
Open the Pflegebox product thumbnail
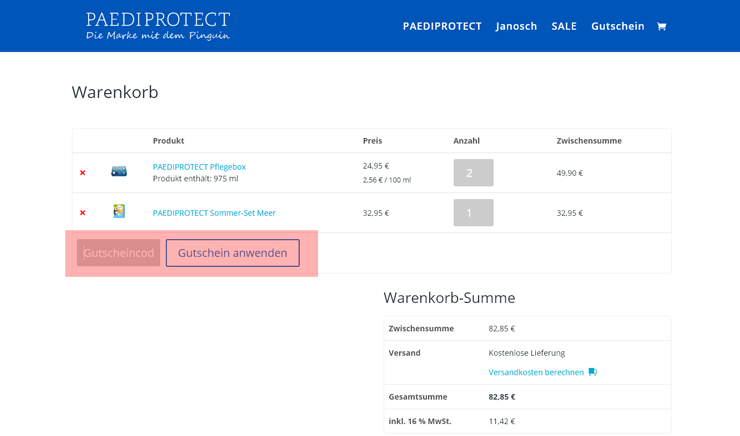click(x=119, y=171)
